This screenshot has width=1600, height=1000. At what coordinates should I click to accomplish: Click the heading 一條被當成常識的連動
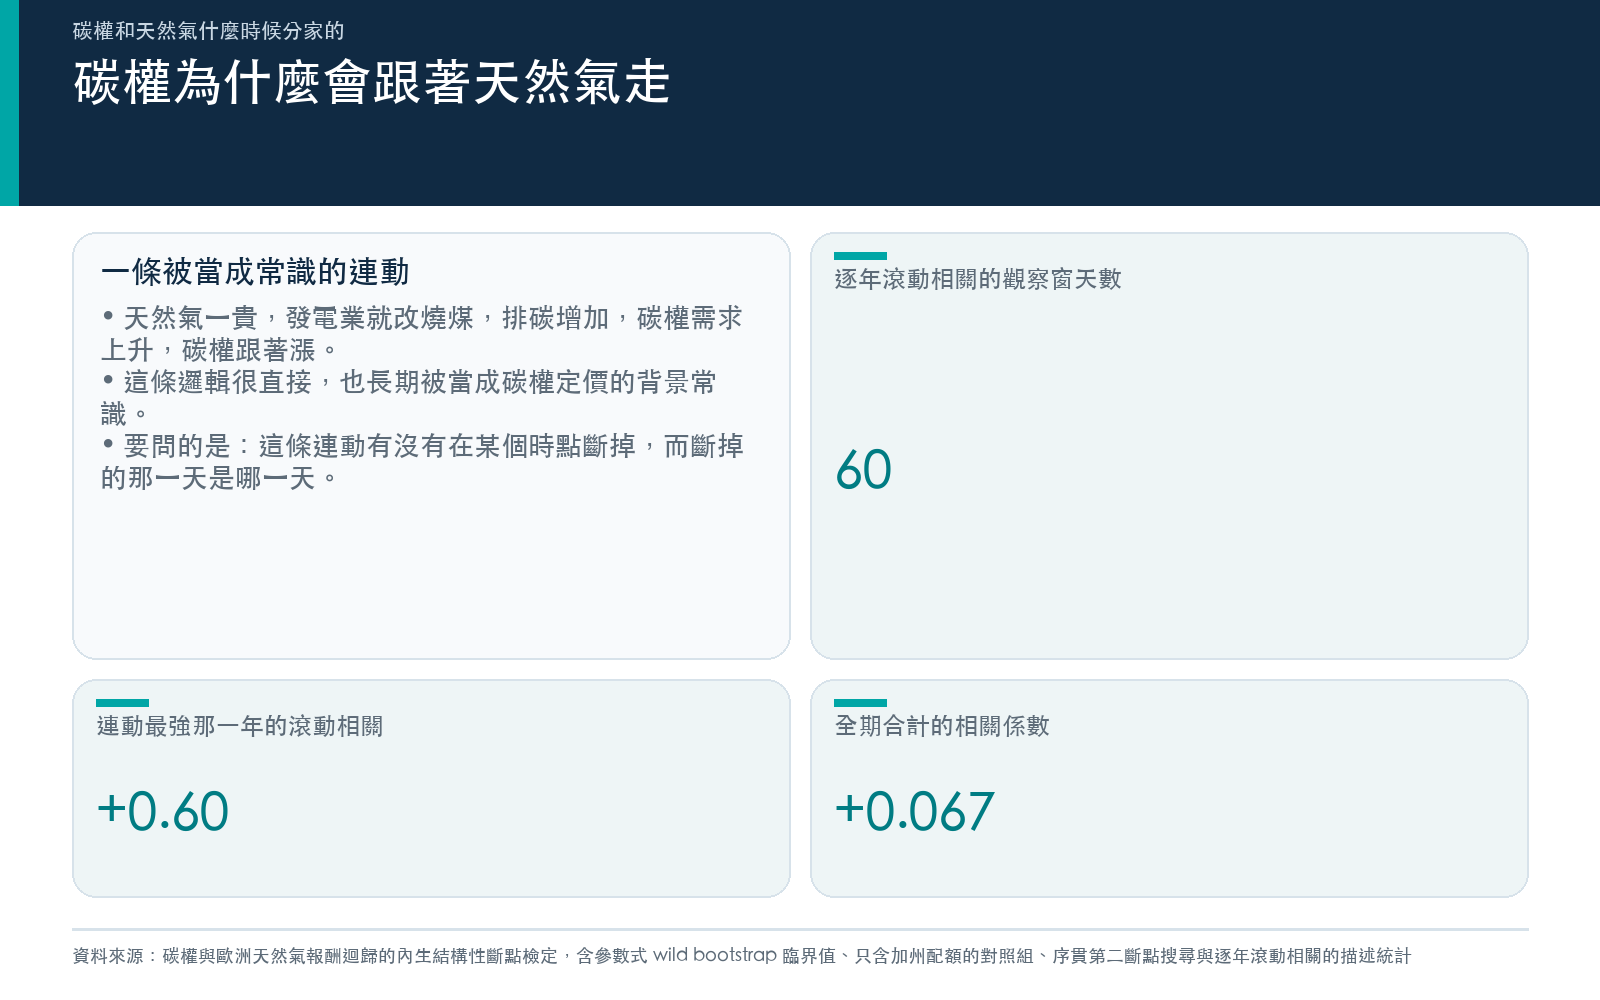click(x=255, y=272)
